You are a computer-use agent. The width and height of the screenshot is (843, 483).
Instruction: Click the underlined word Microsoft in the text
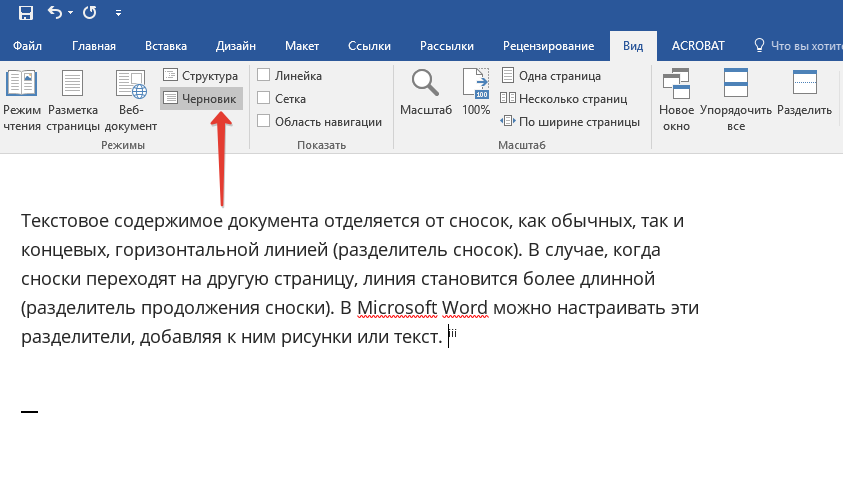(x=397, y=308)
